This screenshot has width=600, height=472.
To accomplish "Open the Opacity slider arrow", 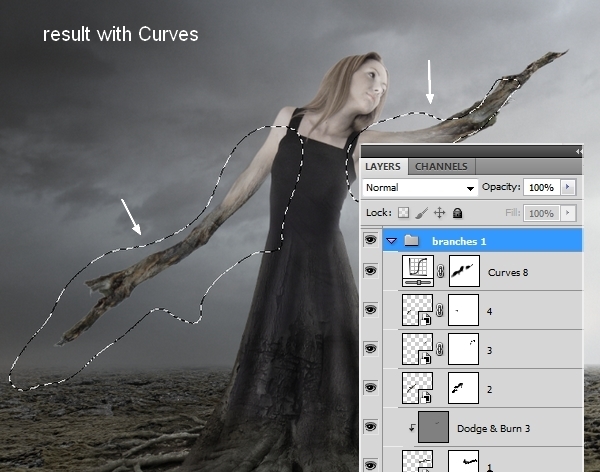I will point(568,187).
